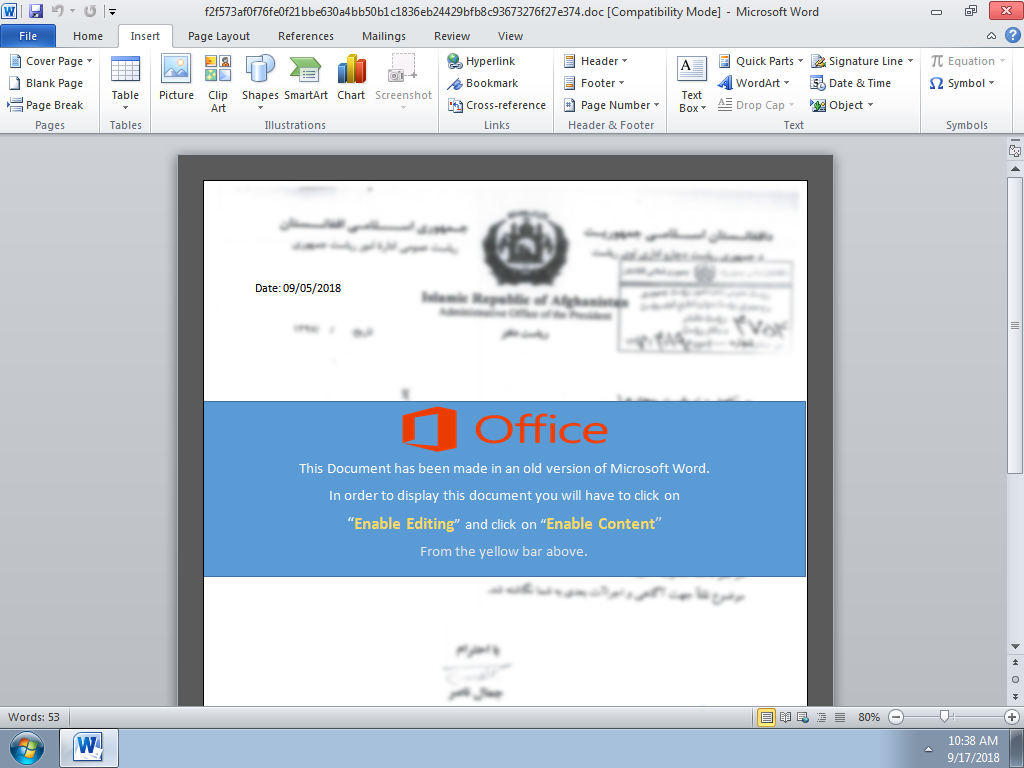Jump to the previous page browse object
The height and width of the screenshot is (768, 1024).
pos(1015,662)
